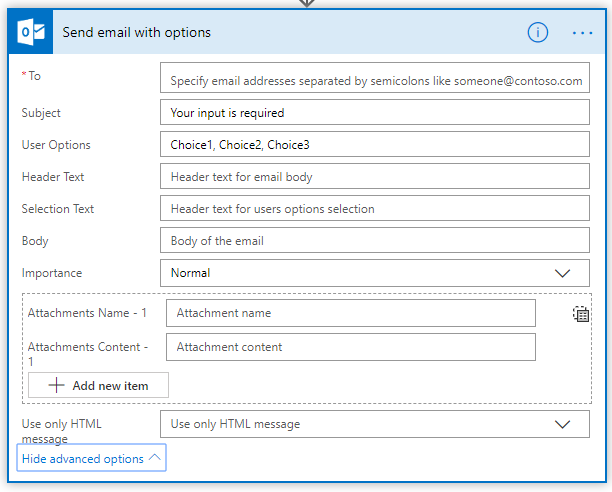Click the Hide advanced options link text

pos(83,458)
